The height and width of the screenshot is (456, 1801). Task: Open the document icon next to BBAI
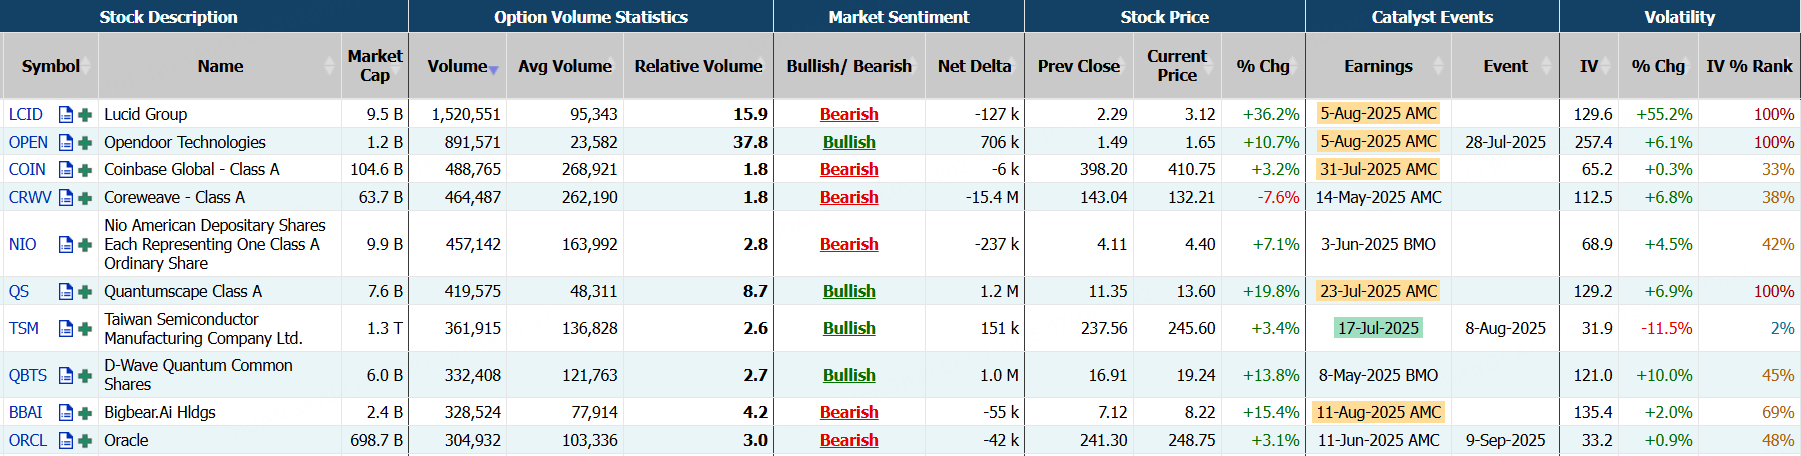(x=66, y=413)
